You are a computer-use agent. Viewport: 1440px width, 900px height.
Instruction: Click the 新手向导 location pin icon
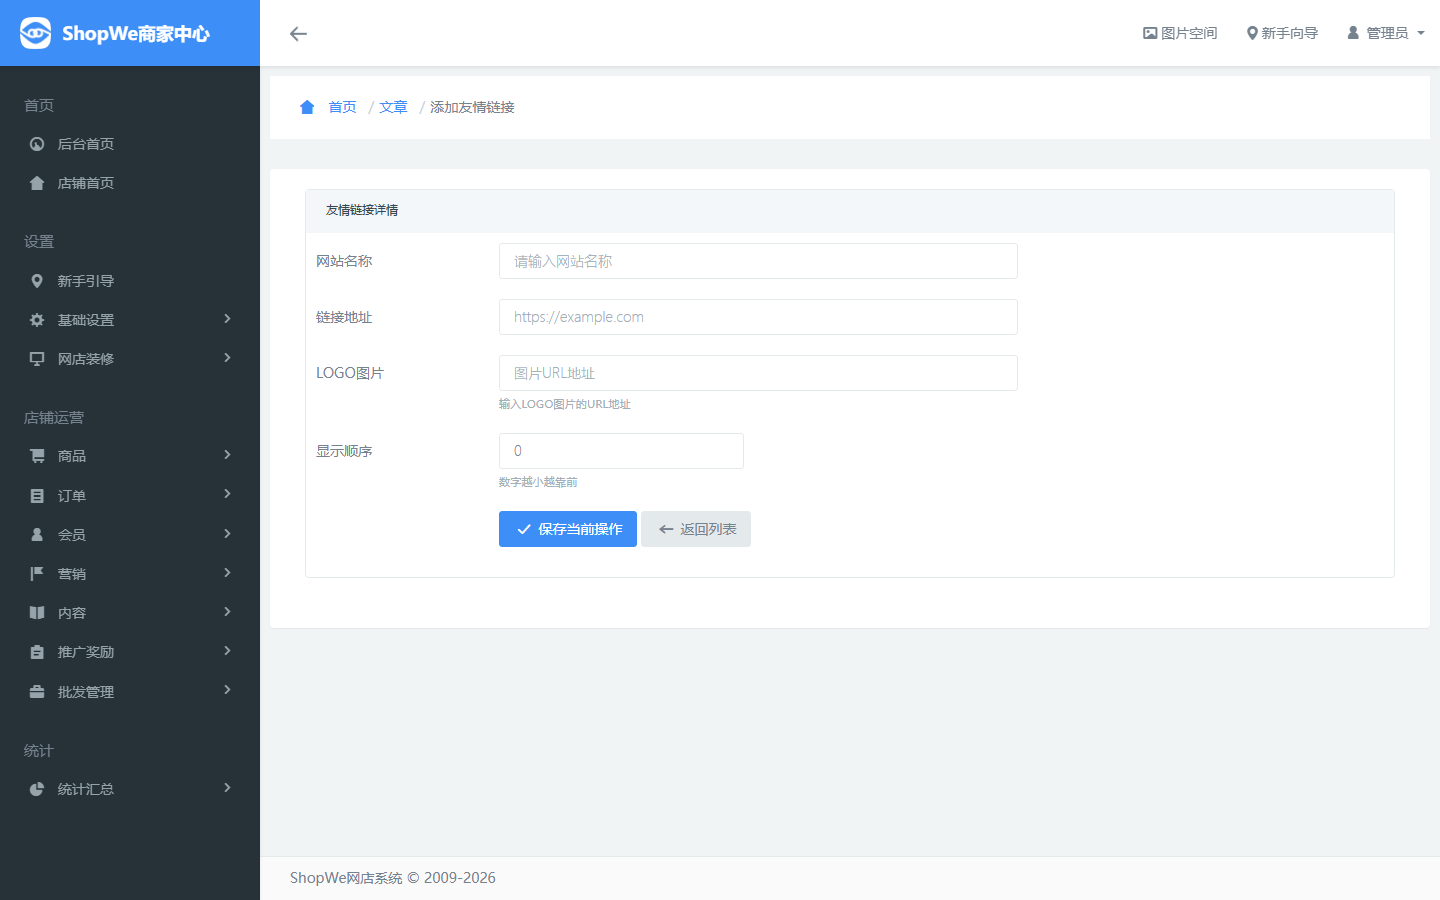1252,33
